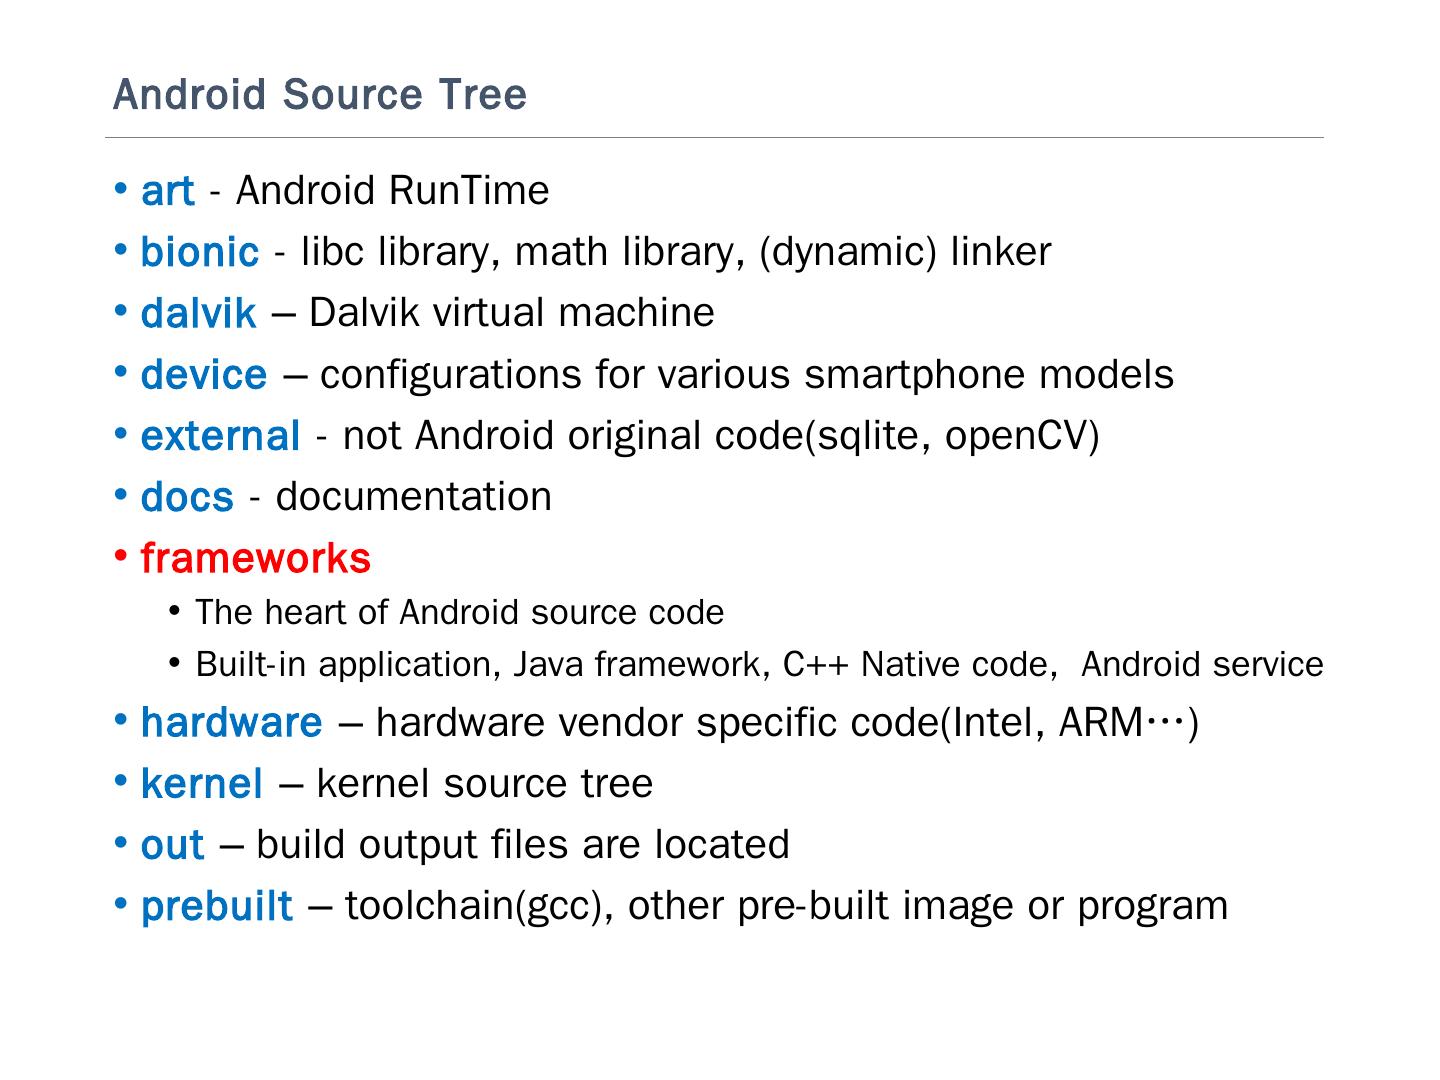Click the red "frameworks" keyword

256,558
